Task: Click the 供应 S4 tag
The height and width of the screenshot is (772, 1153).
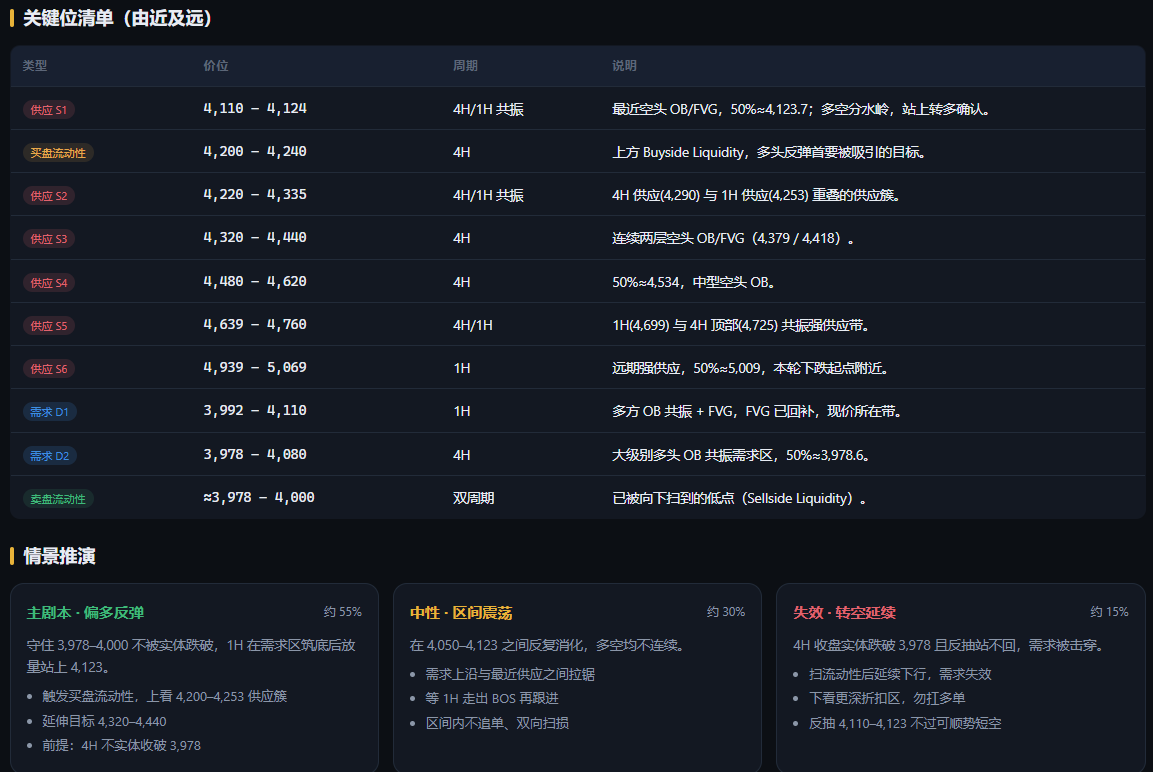Action: click(x=49, y=283)
